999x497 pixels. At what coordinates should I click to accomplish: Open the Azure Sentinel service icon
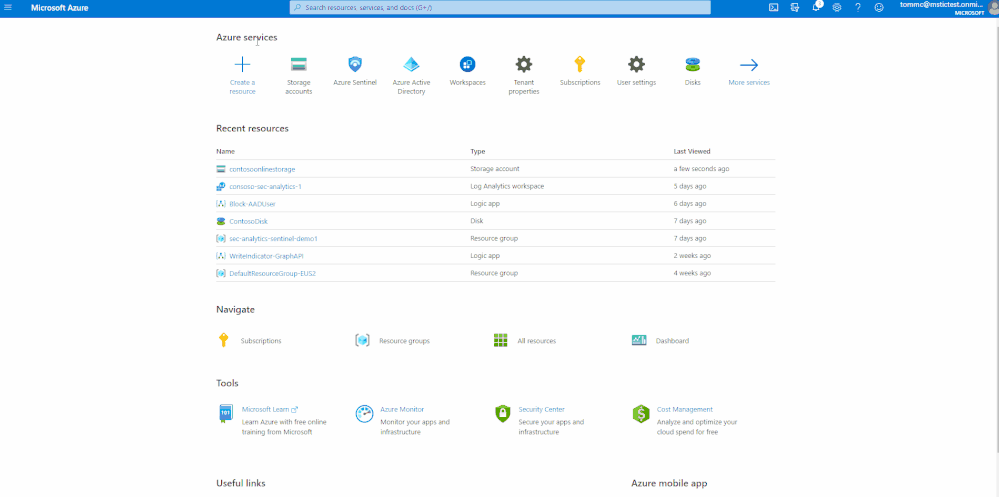click(355, 64)
